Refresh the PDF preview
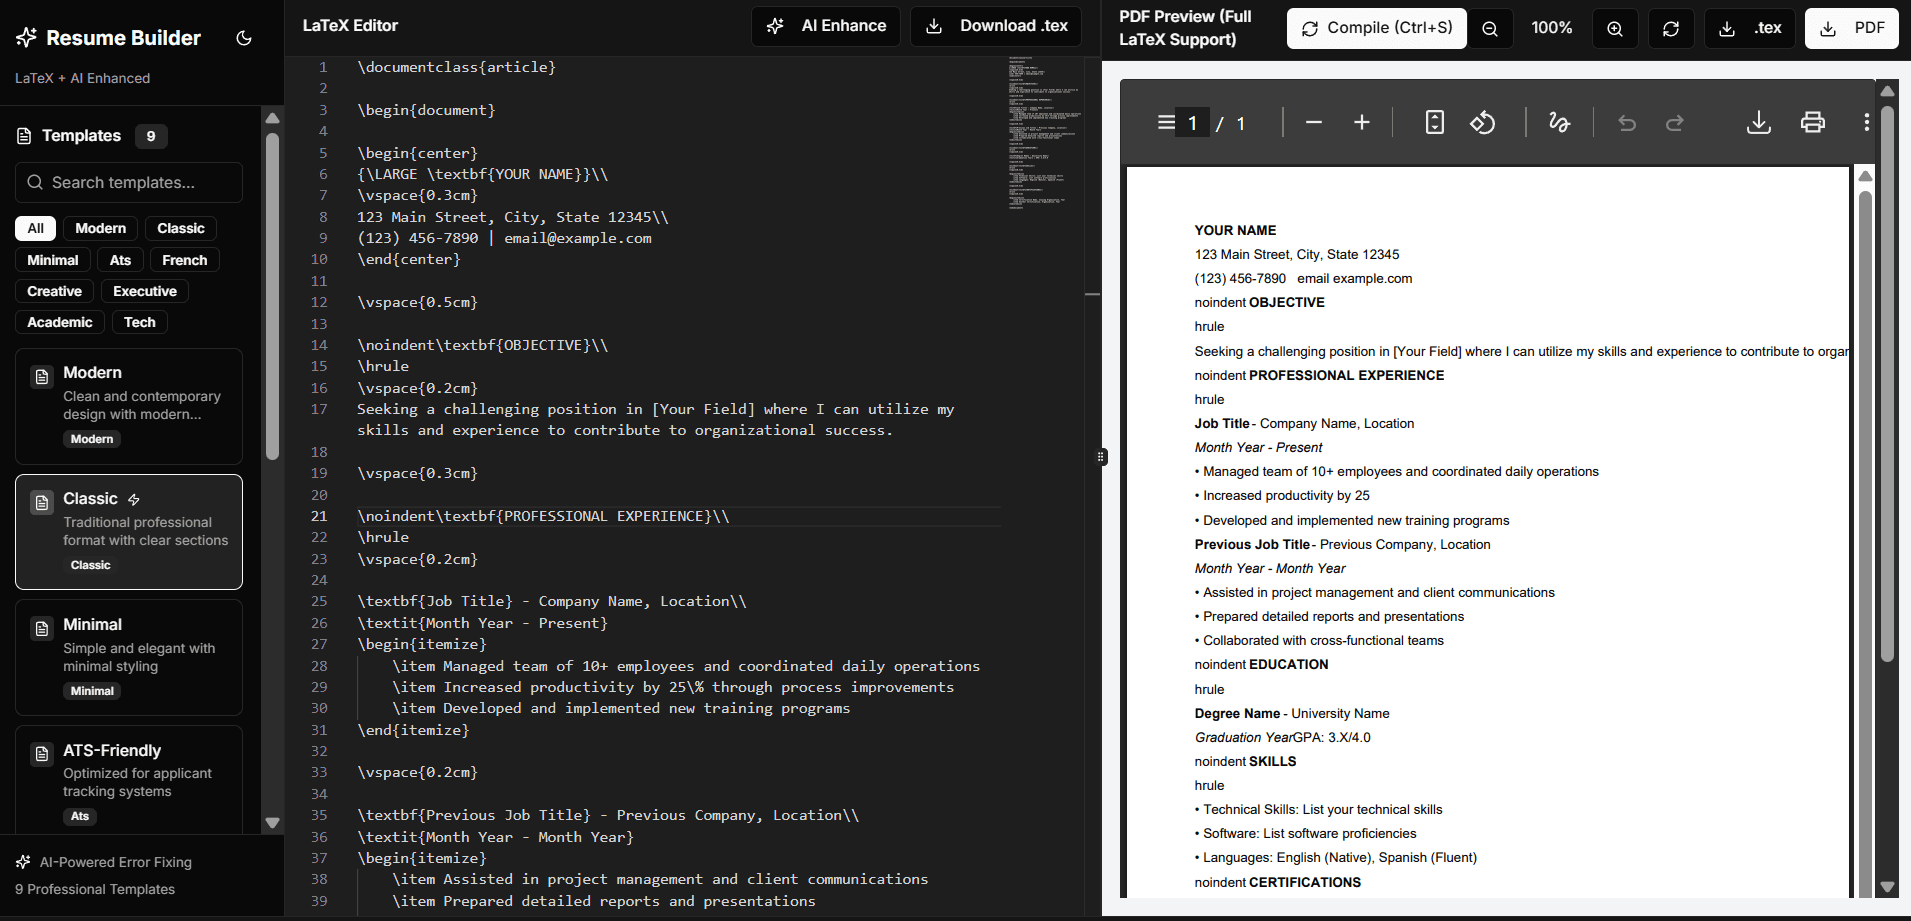Image resolution: width=1911 pixels, height=921 pixels. click(1671, 28)
